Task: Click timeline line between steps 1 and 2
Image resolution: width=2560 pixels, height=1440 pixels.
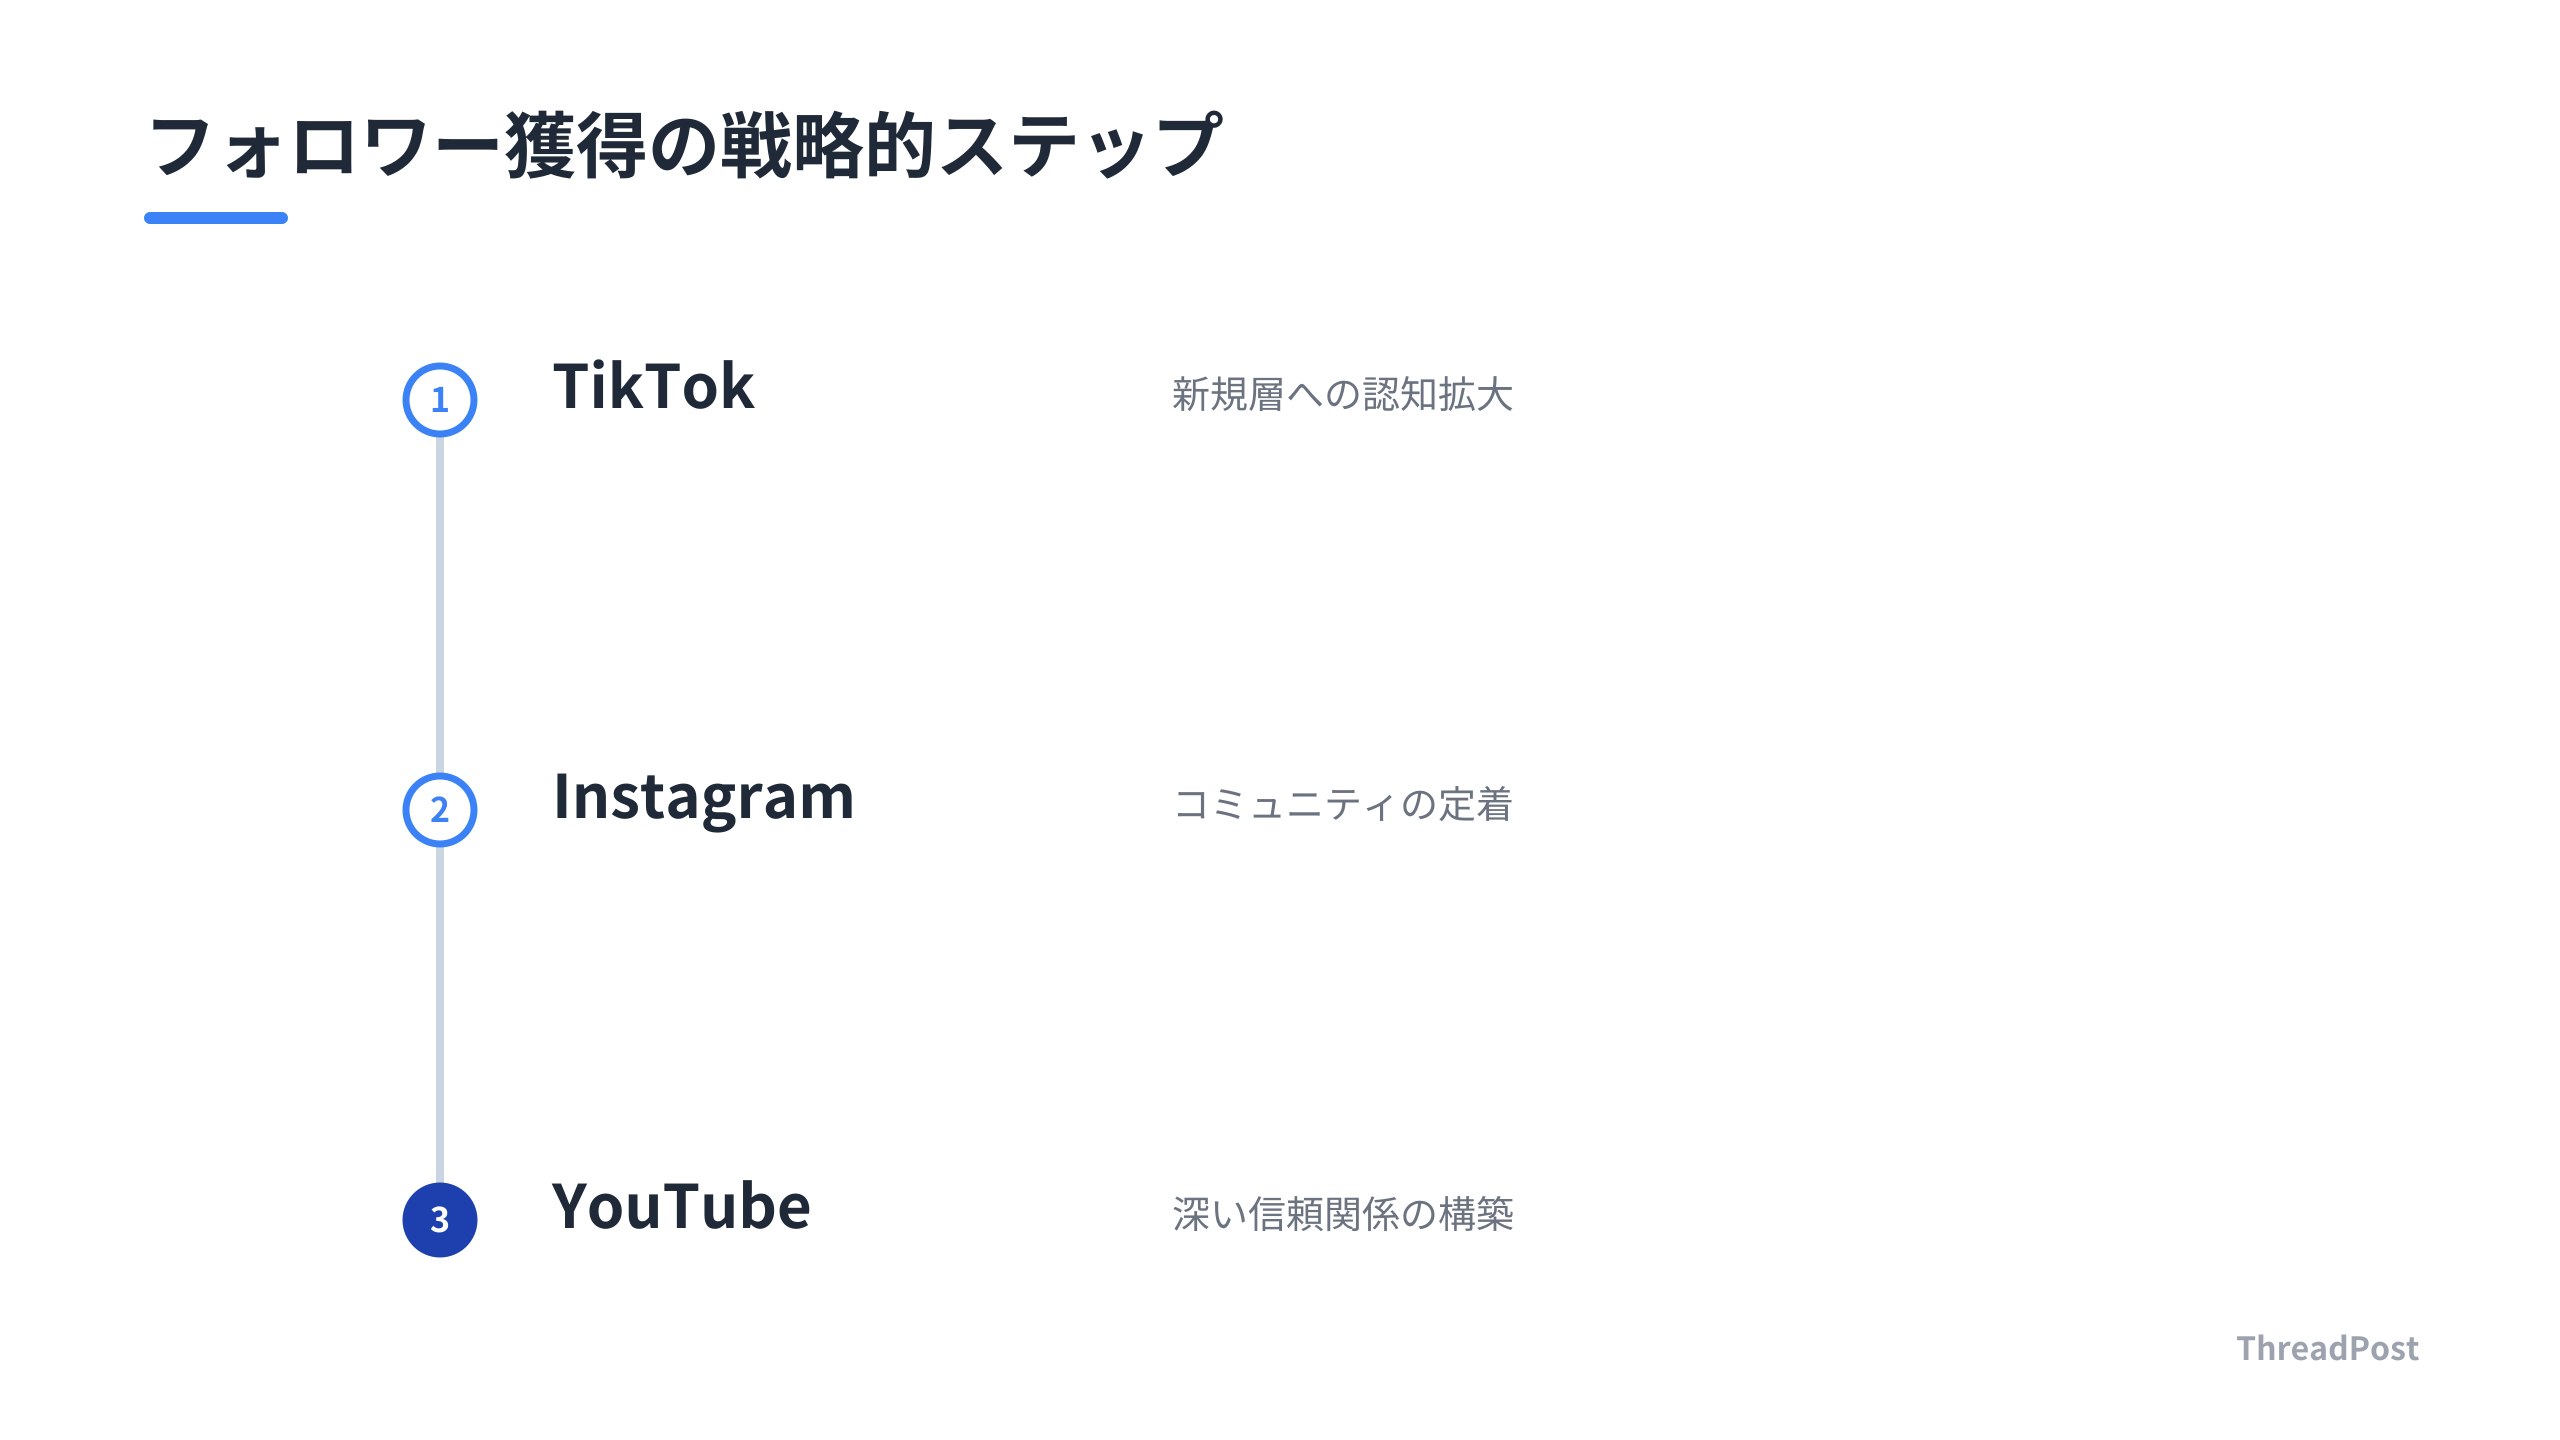Action: click(440, 605)
